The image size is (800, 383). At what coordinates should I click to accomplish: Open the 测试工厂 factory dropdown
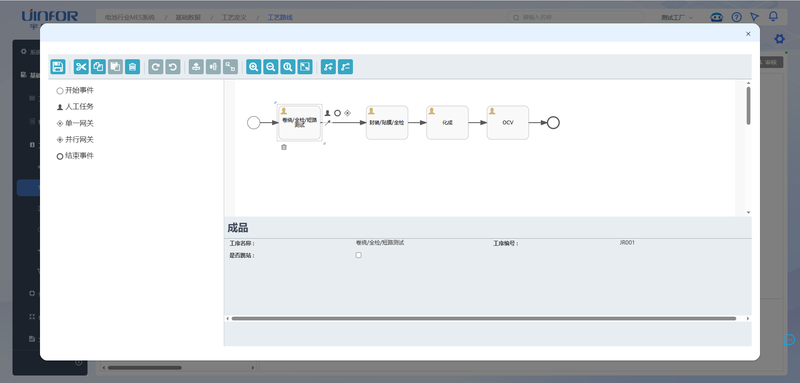point(677,17)
